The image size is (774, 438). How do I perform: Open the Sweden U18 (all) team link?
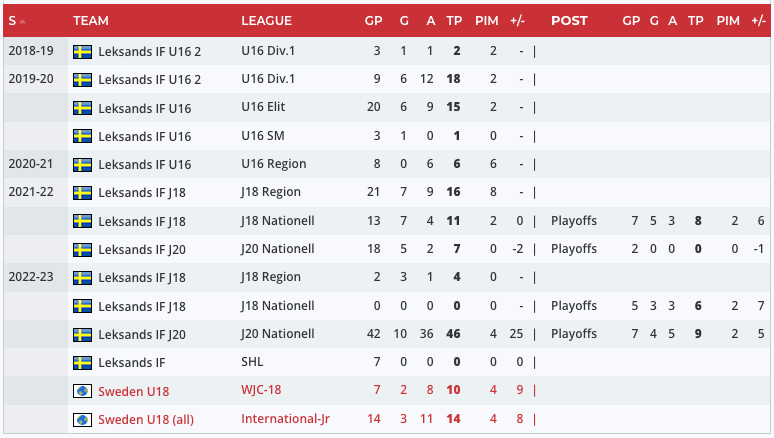tap(146, 418)
